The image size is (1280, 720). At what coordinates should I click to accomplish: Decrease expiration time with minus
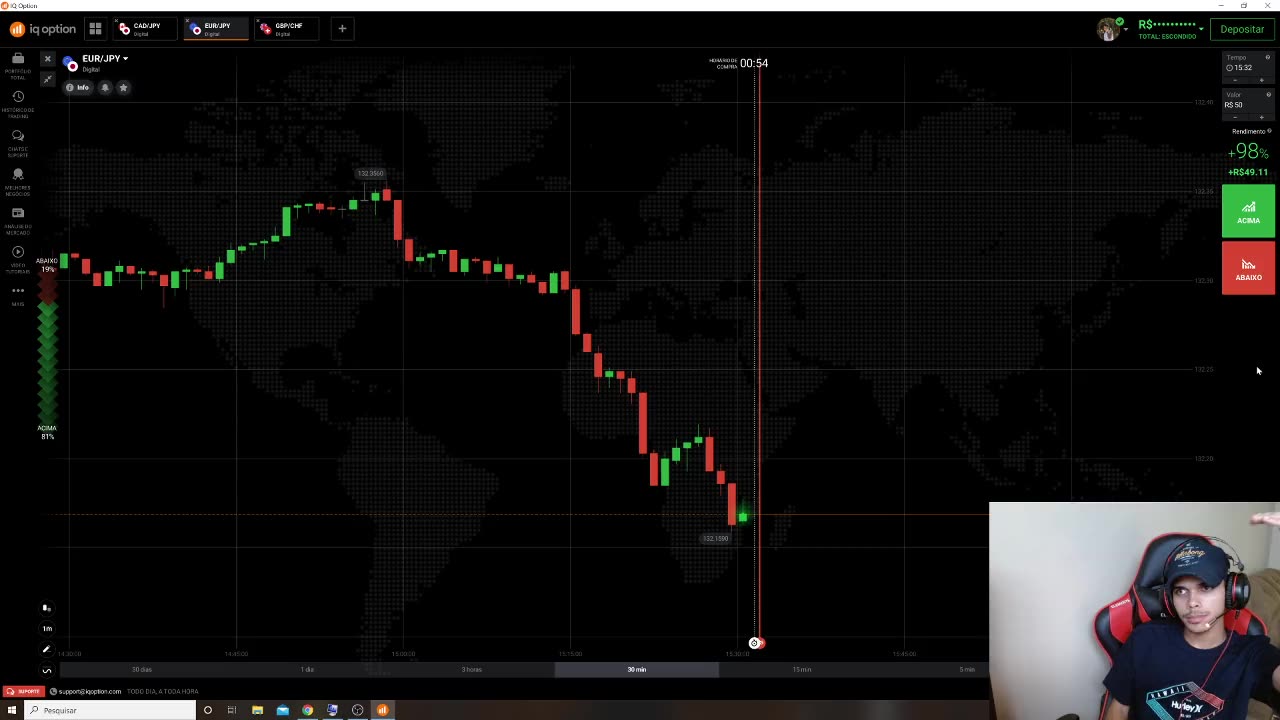(1235, 80)
